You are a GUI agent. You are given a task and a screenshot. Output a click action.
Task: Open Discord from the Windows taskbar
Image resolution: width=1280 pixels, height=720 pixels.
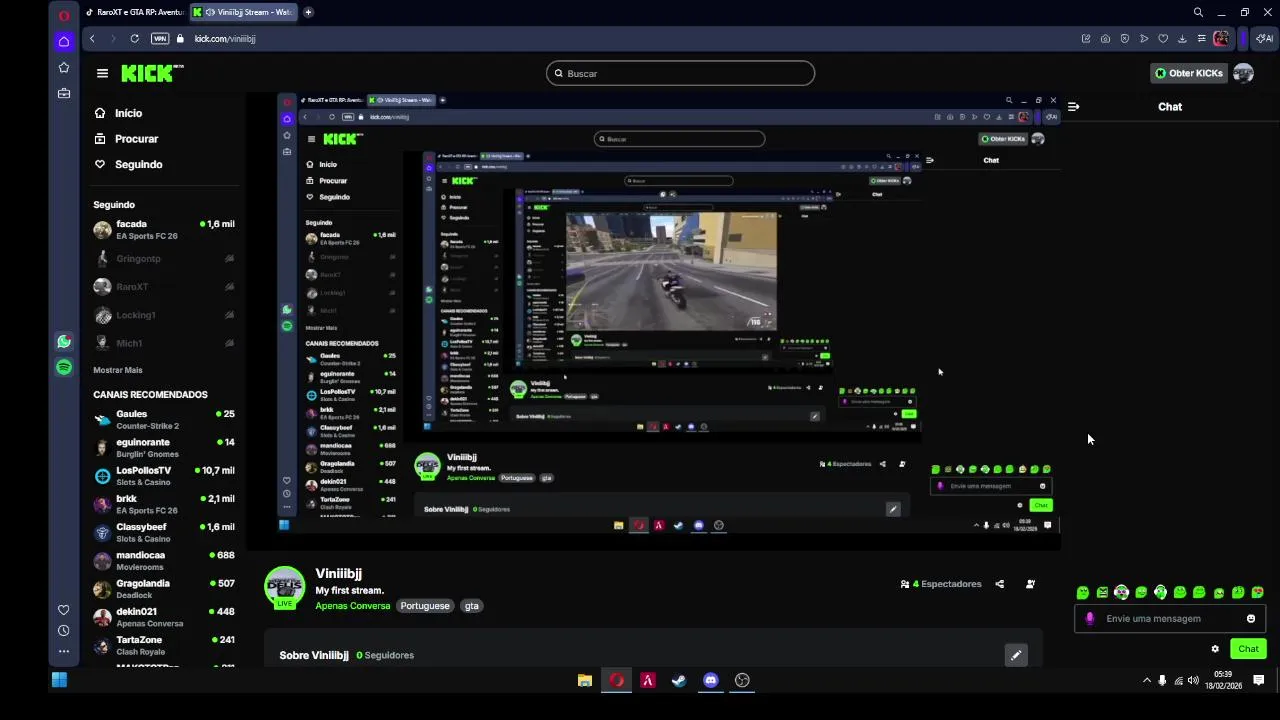coord(711,681)
